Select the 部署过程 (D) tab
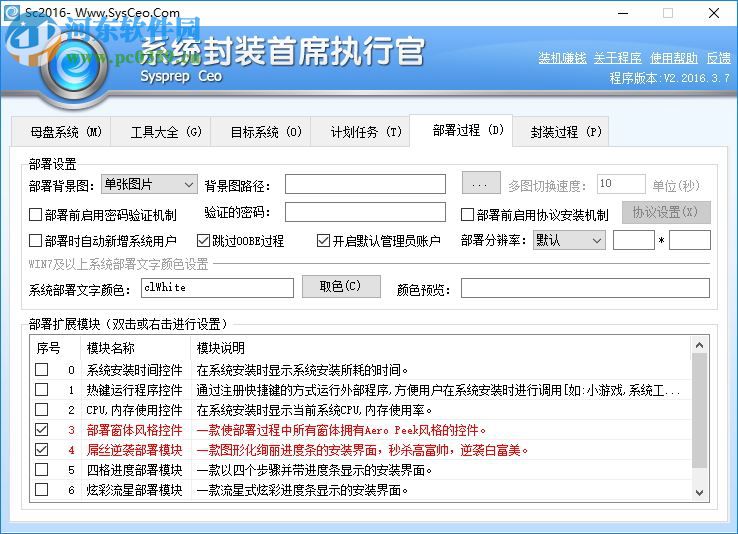This screenshot has width=738, height=534. (x=461, y=130)
